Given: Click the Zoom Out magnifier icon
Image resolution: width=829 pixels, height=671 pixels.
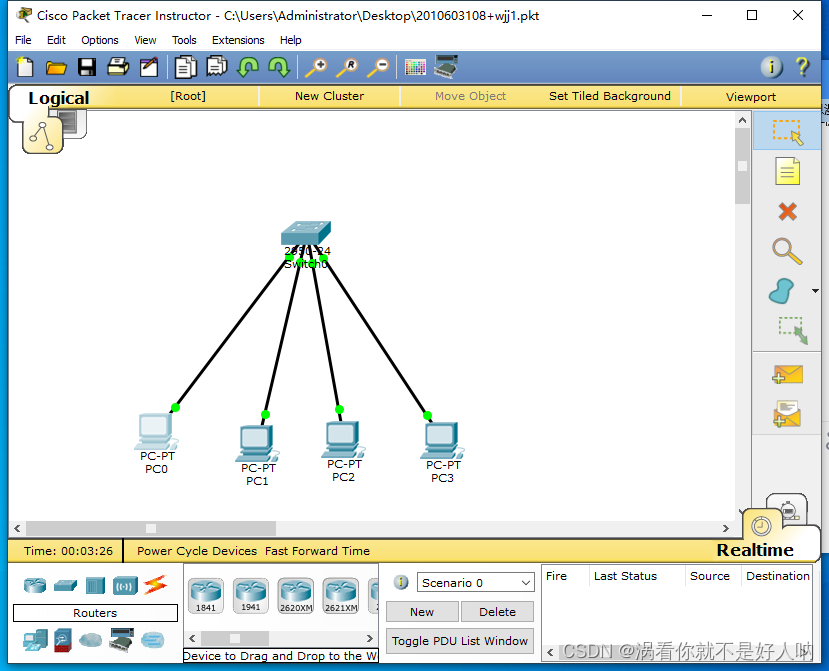Looking at the screenshot, I should point(379,68).
